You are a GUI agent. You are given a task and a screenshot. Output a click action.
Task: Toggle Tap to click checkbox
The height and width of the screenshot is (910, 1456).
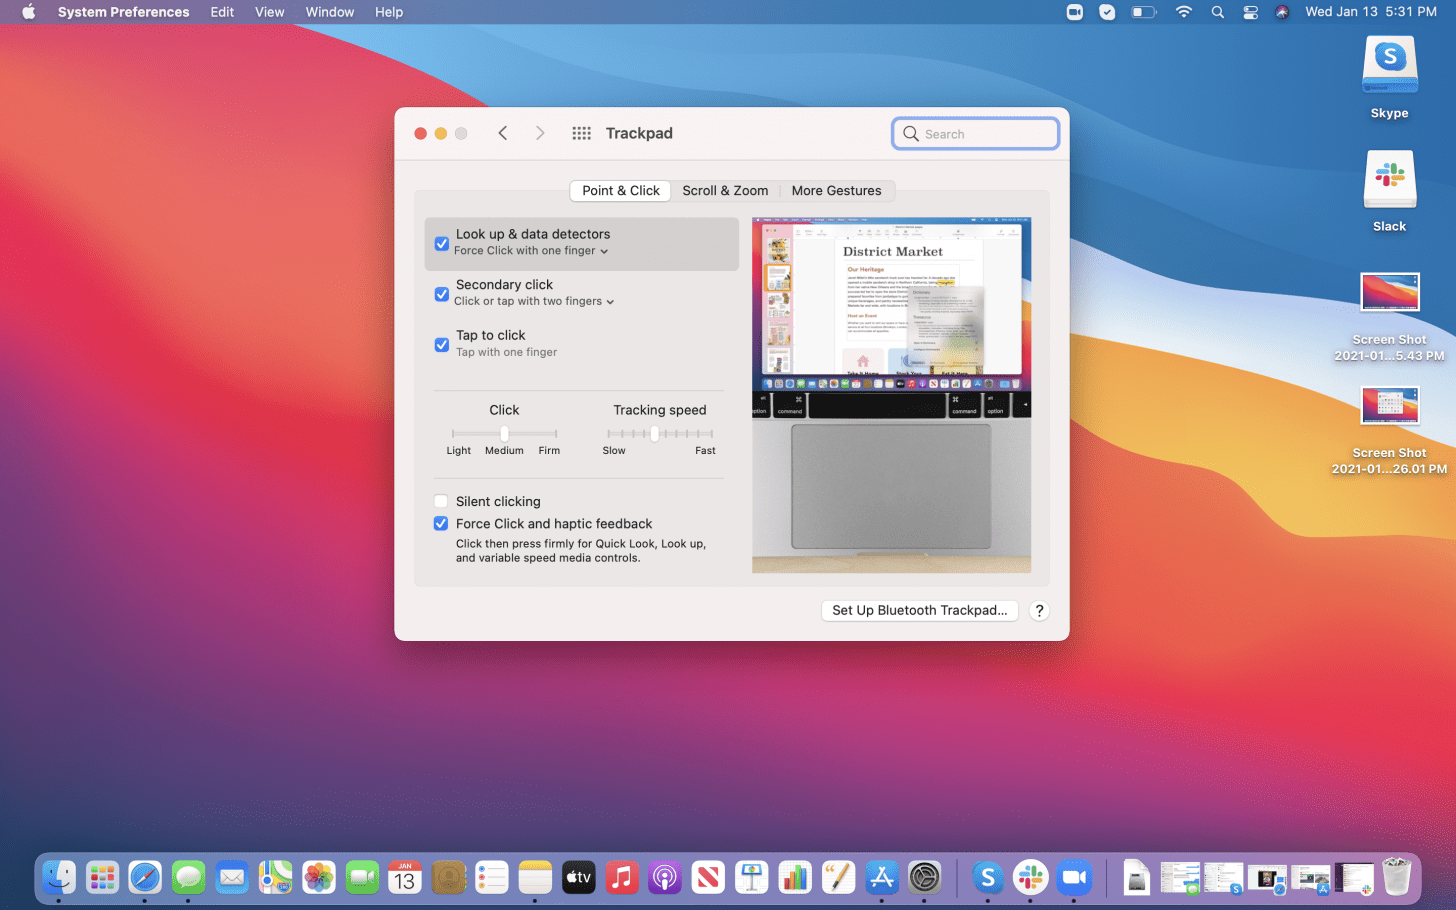coord(441,345)
